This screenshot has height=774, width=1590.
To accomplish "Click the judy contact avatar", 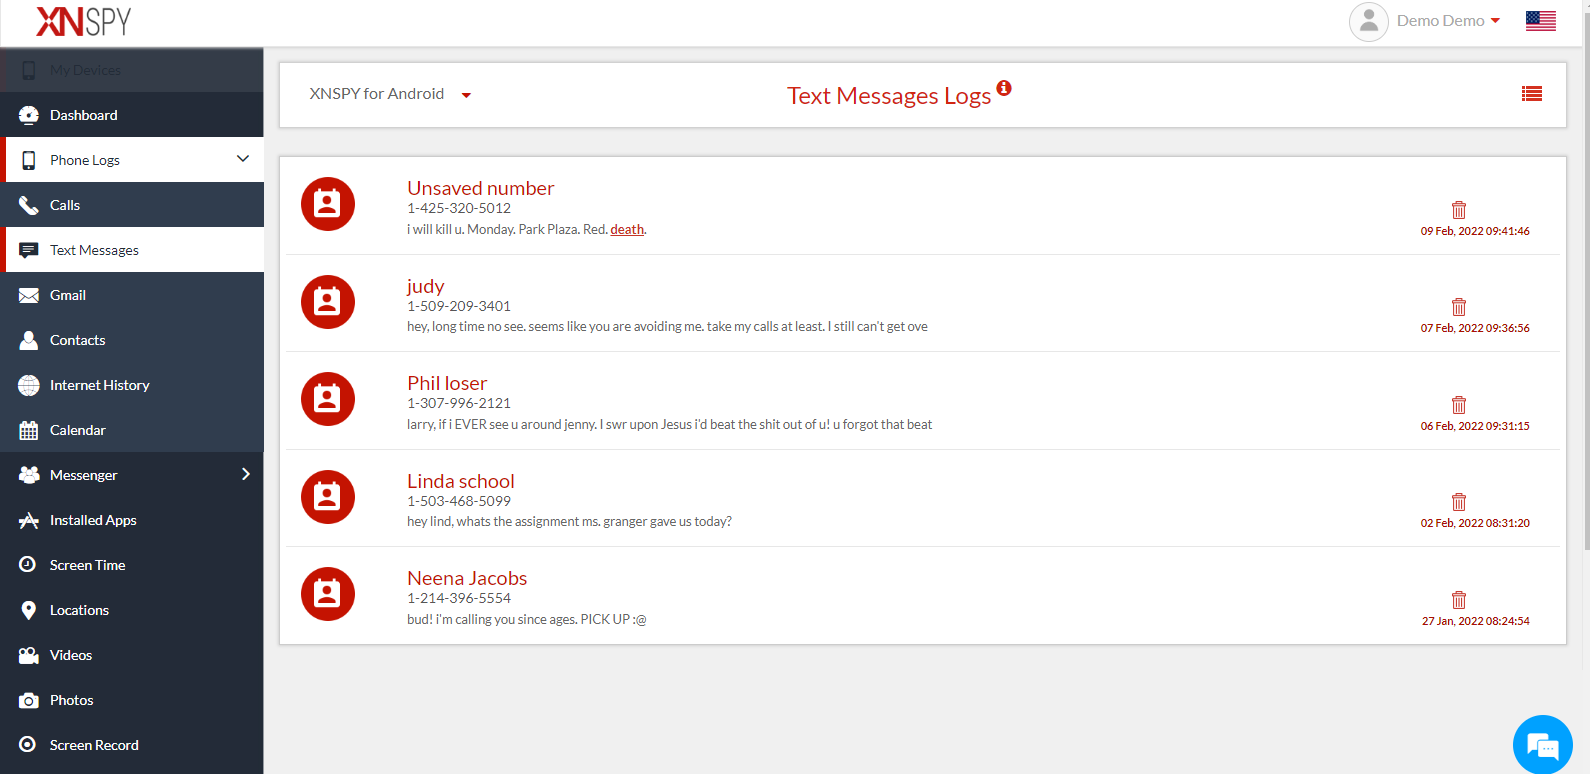I will [328, 302].
